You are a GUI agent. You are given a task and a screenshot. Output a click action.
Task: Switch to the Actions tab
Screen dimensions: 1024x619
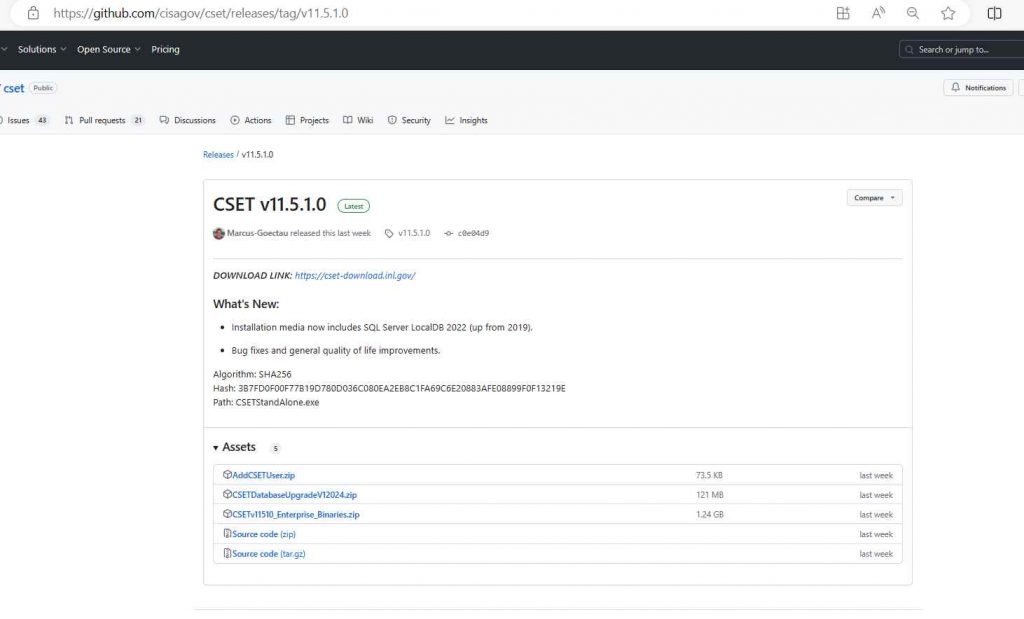(251, 120)
